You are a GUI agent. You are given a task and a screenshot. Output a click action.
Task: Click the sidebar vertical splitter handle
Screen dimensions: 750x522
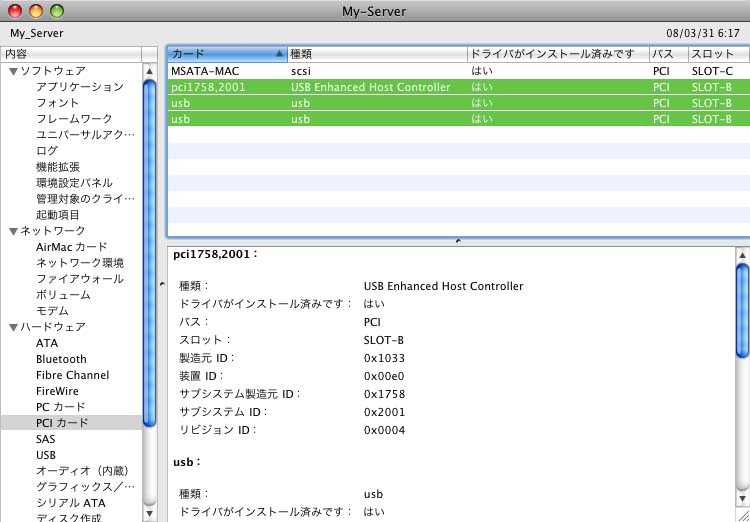click(162, 284)
